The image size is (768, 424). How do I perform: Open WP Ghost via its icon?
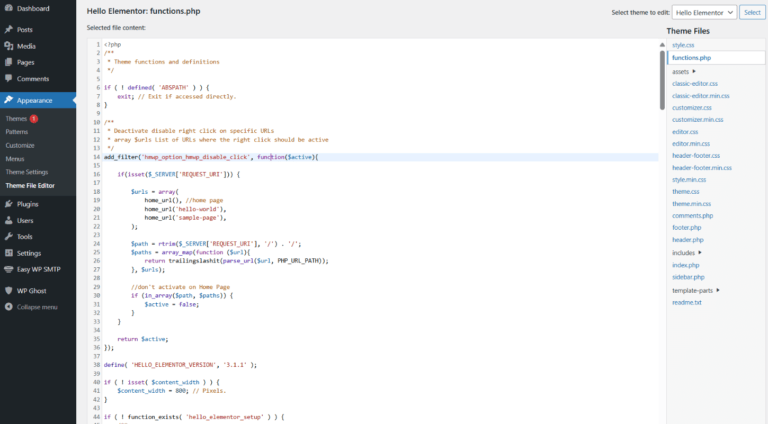[9, 290]
